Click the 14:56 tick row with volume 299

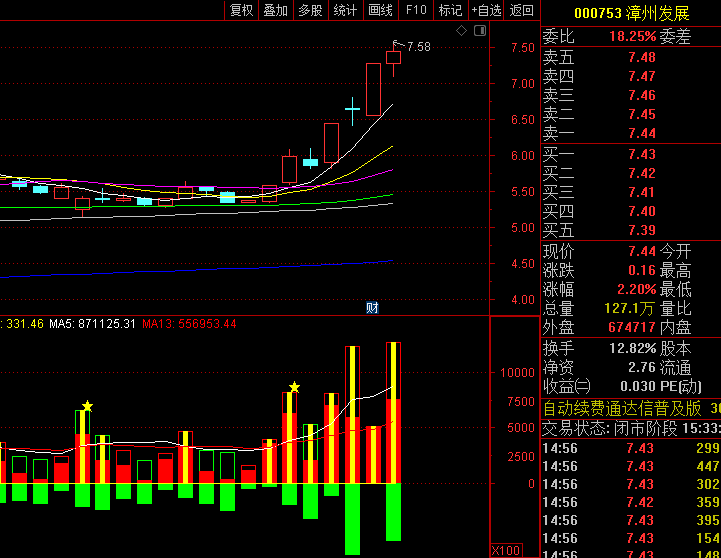(631, 448)
